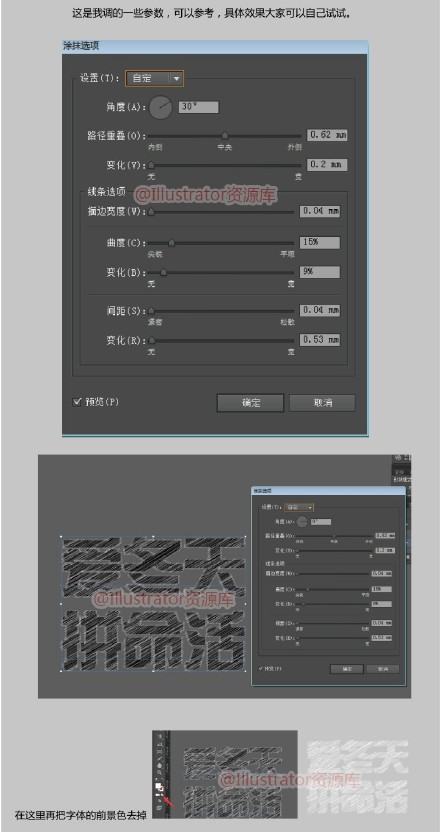Image resolution: width=440 pixels, height=832 pixels.
Task: Click the 9% variation field in large dialog
Action: [320, 272]
